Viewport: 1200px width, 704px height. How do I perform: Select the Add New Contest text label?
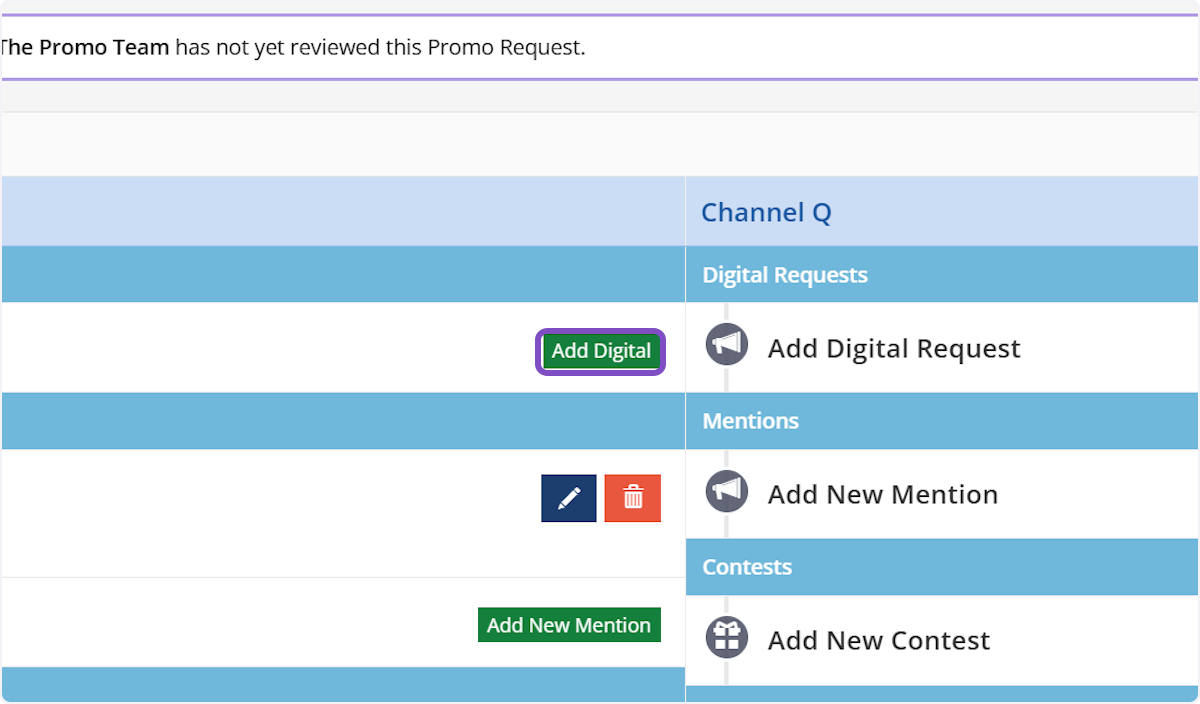coord(879,640)
